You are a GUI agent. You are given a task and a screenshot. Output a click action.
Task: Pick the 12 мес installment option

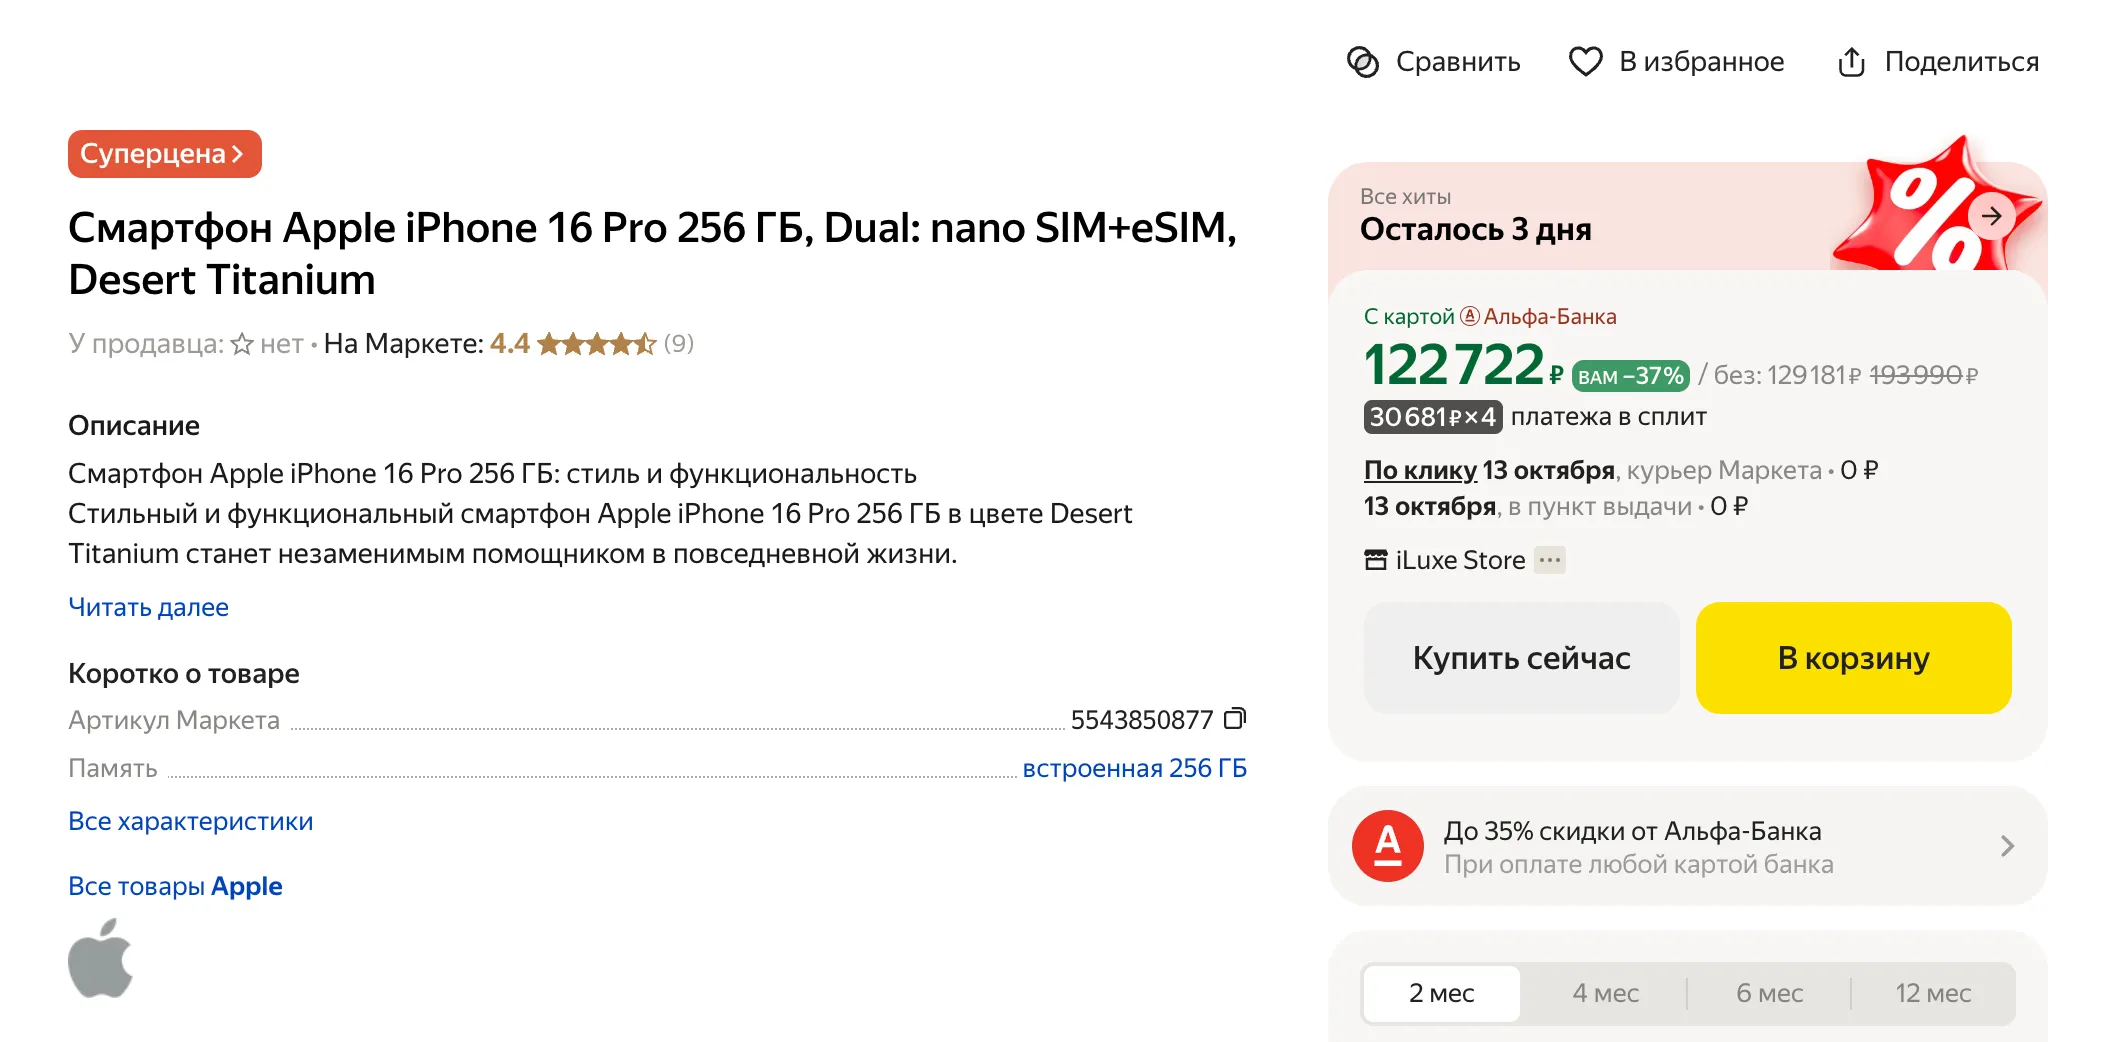(x=1932, y=993)
